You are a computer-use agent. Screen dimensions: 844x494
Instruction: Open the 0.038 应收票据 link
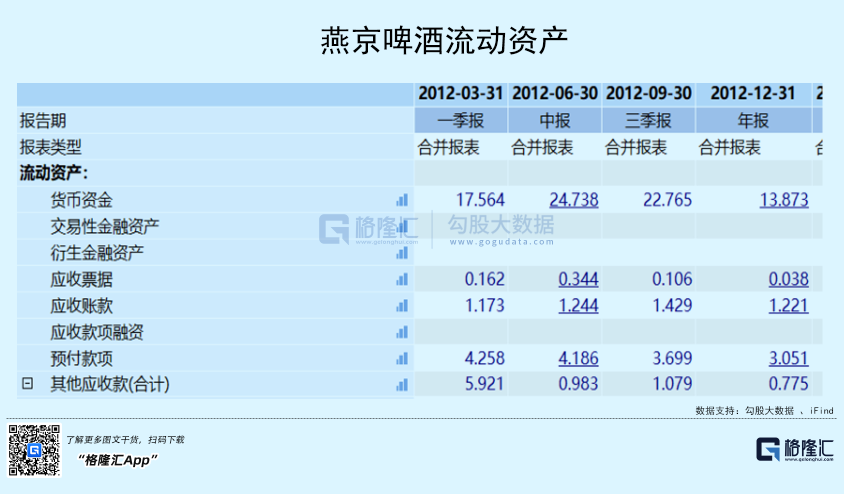(x=789, y=279)
